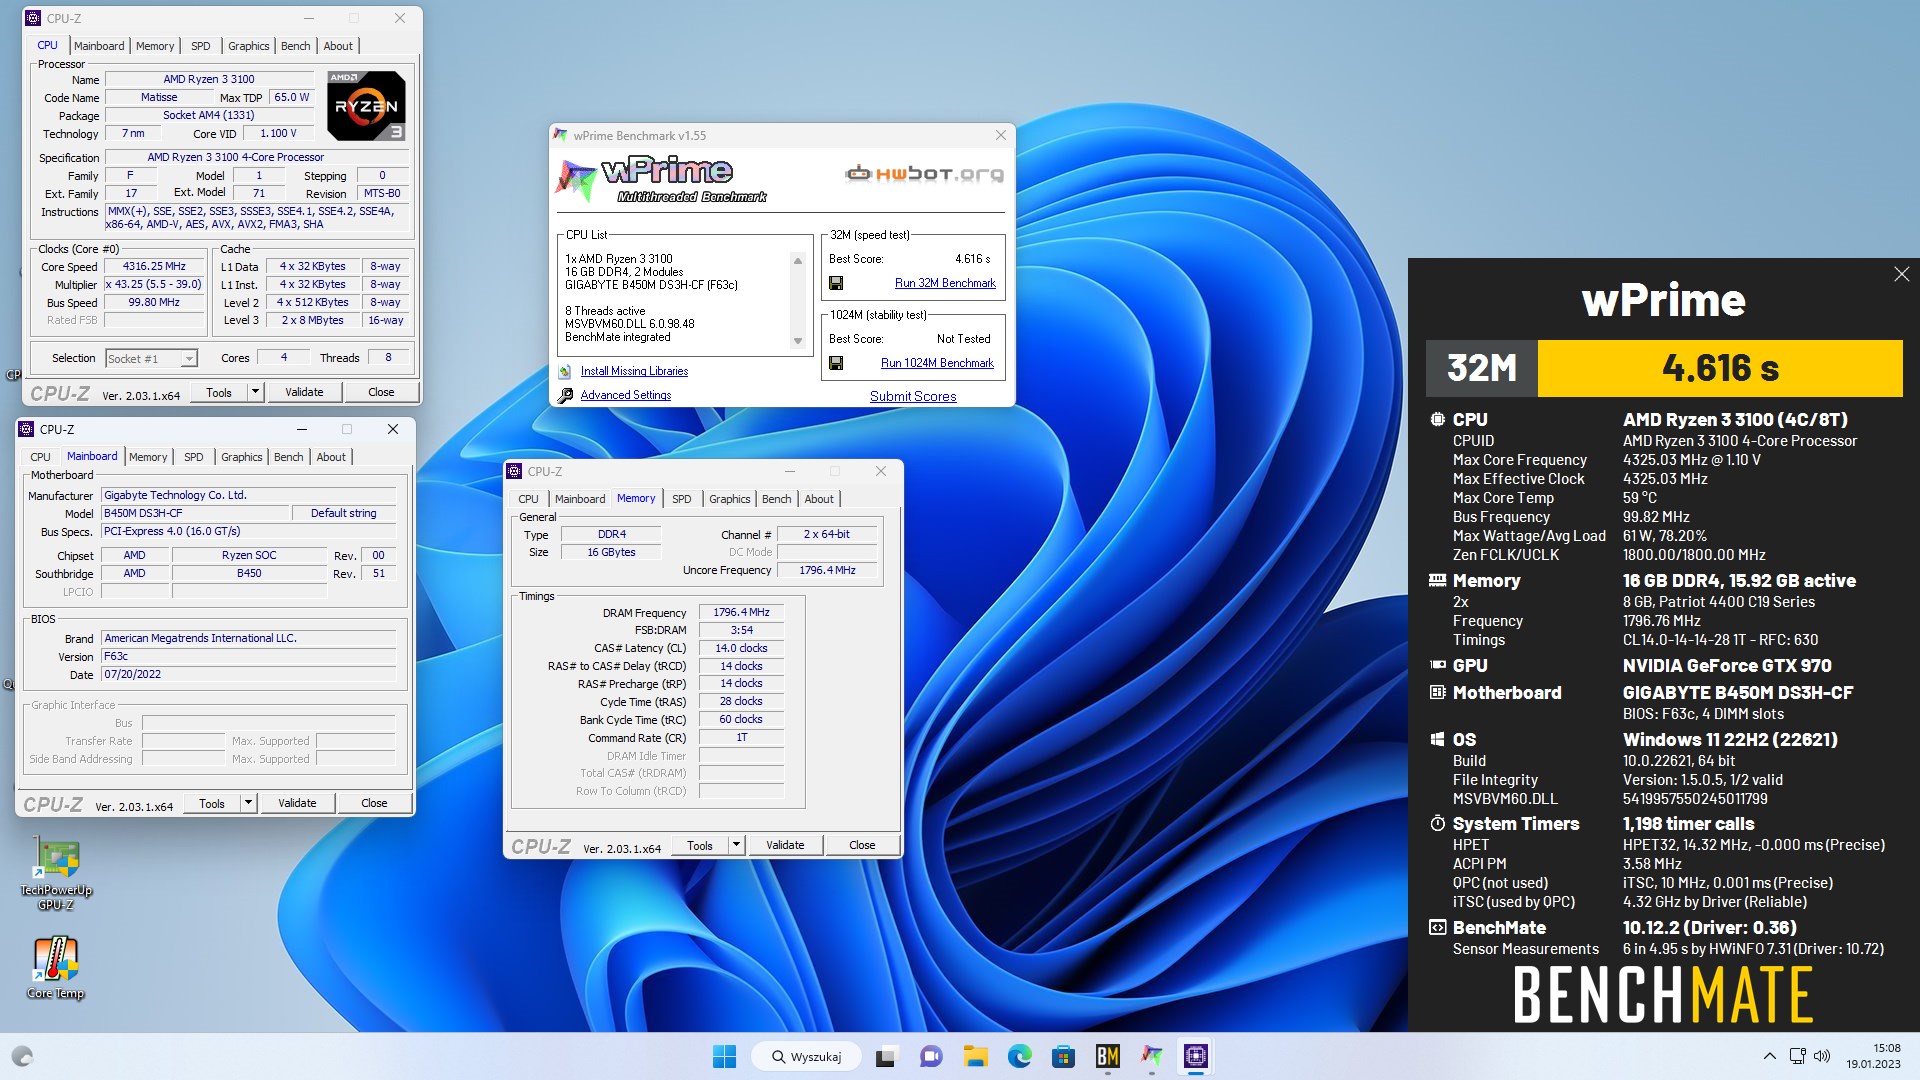Launch Microsoft Edge from taskbar
This screenshot has height=1080, width=1920.
click(1019, 1056)
